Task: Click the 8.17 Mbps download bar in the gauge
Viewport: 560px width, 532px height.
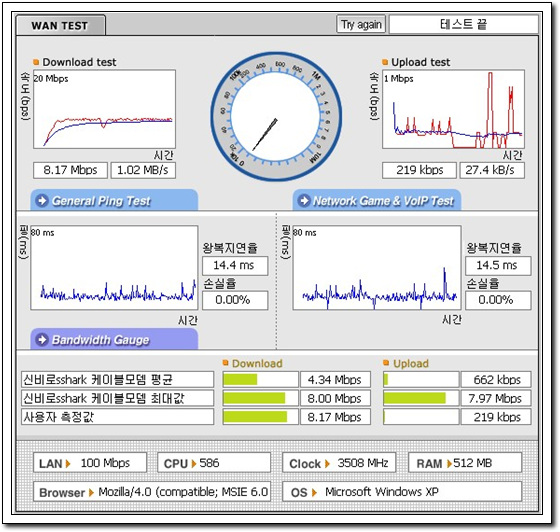Action: [x=260, y=417]
